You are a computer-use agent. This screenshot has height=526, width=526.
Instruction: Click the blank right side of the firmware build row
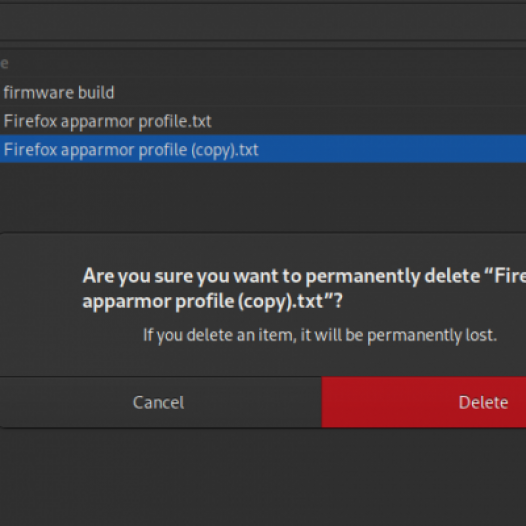tap(319, 92)
